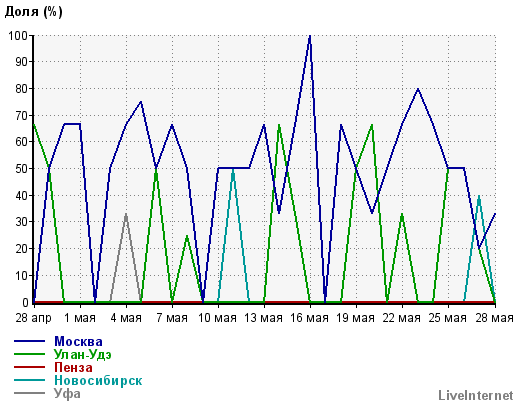The image size is (520, 405).
Task: Click the red Пенза legend line swatch
Action: 29,367
